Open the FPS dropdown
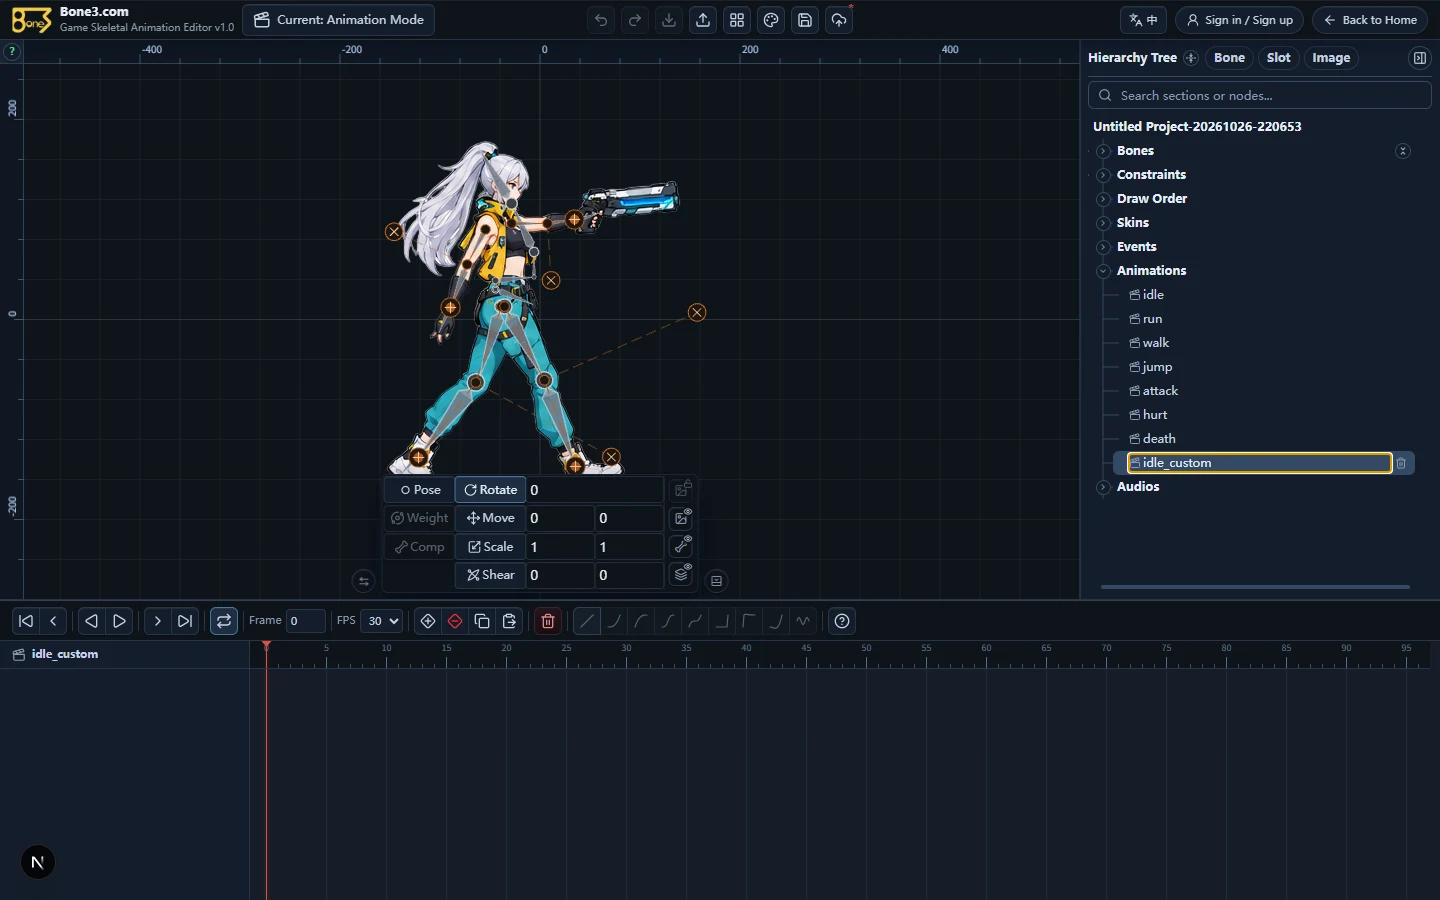 coord(381,621)
